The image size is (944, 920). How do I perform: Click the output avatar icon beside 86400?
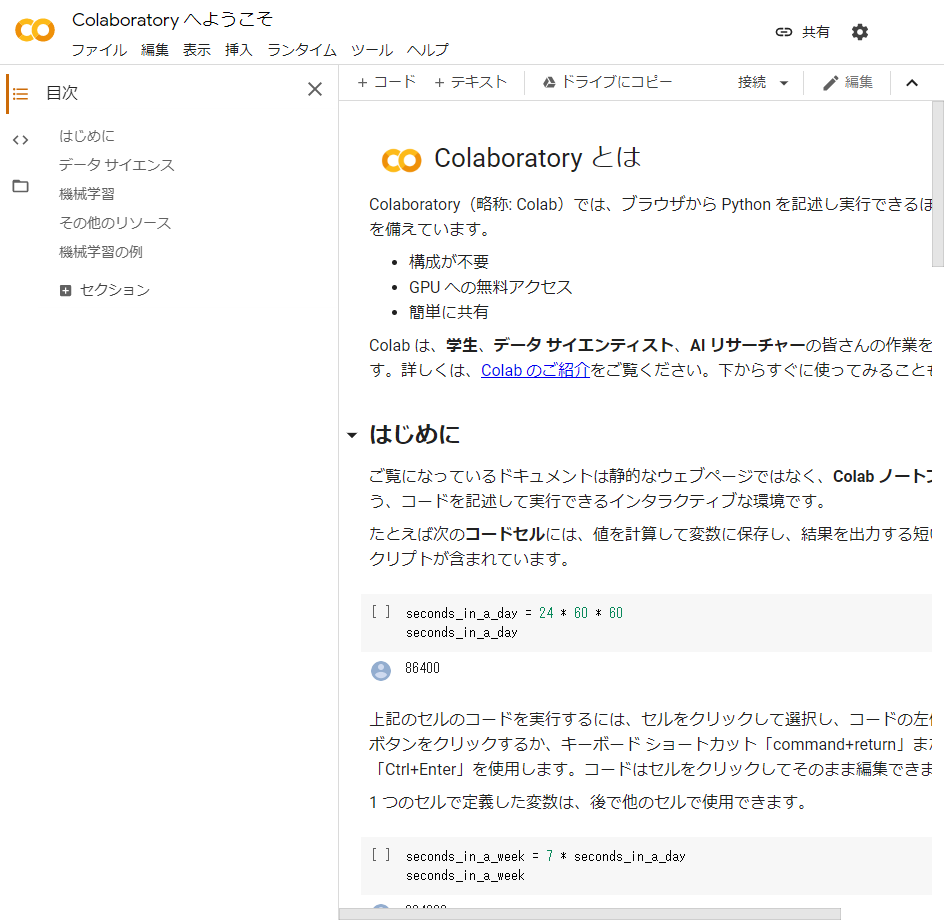click(x=380, y=670)
